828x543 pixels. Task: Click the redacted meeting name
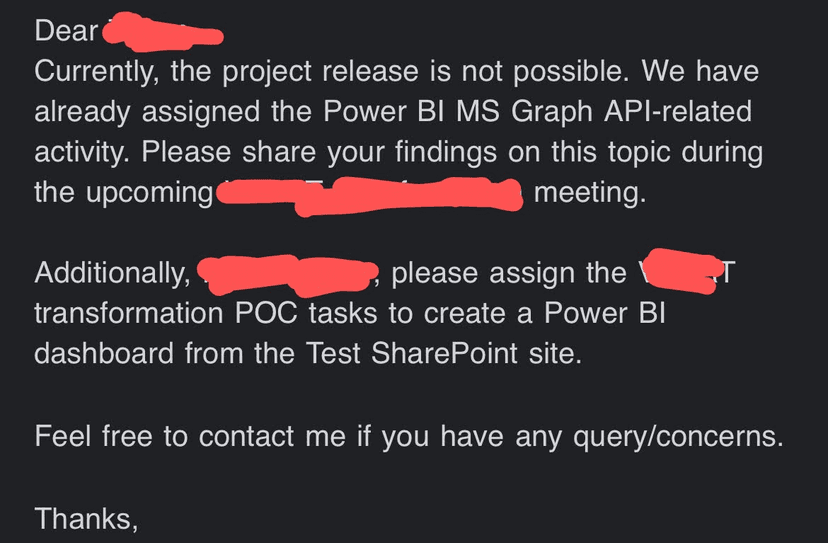click(368, 193)
